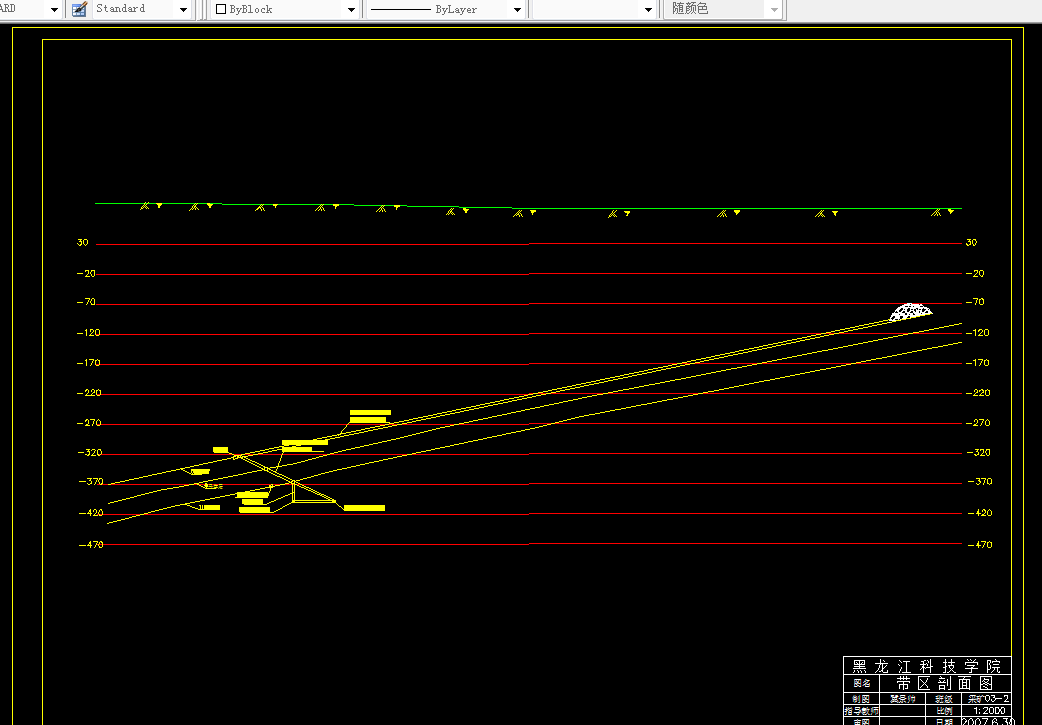This screenshot has height=725, width=1042.
Task: Click the 比例 label cell
Action: pos(944,710)
